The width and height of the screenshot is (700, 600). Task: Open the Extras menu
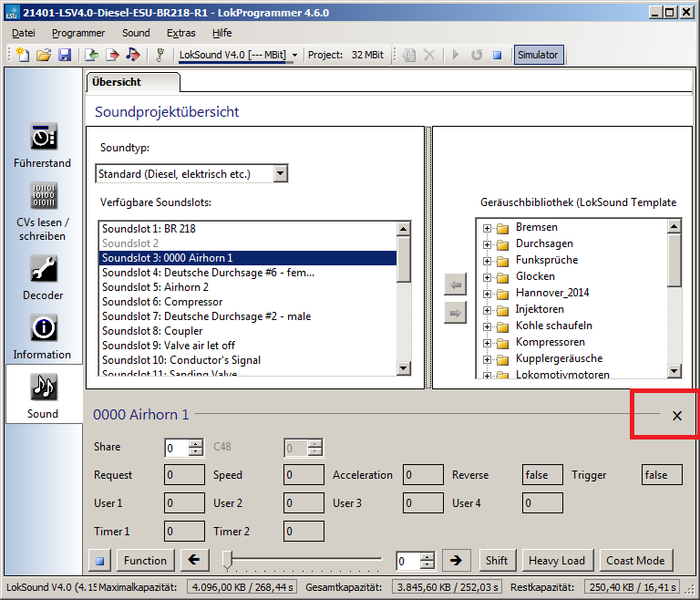(181, 33)
